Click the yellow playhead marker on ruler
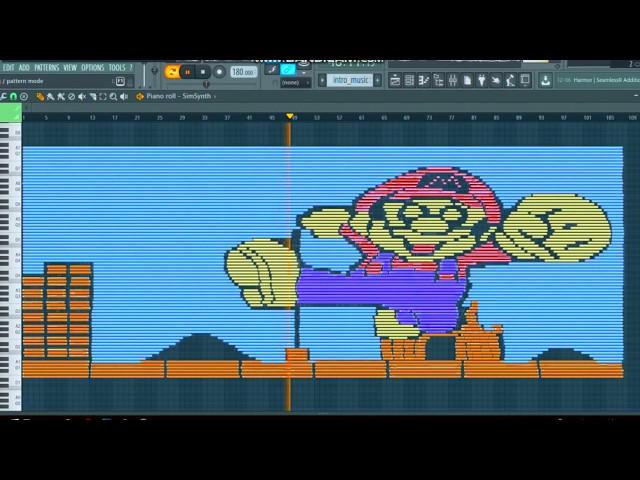This screenshot has height=480, width=640. pyautogui.click(x=290, y=116)
